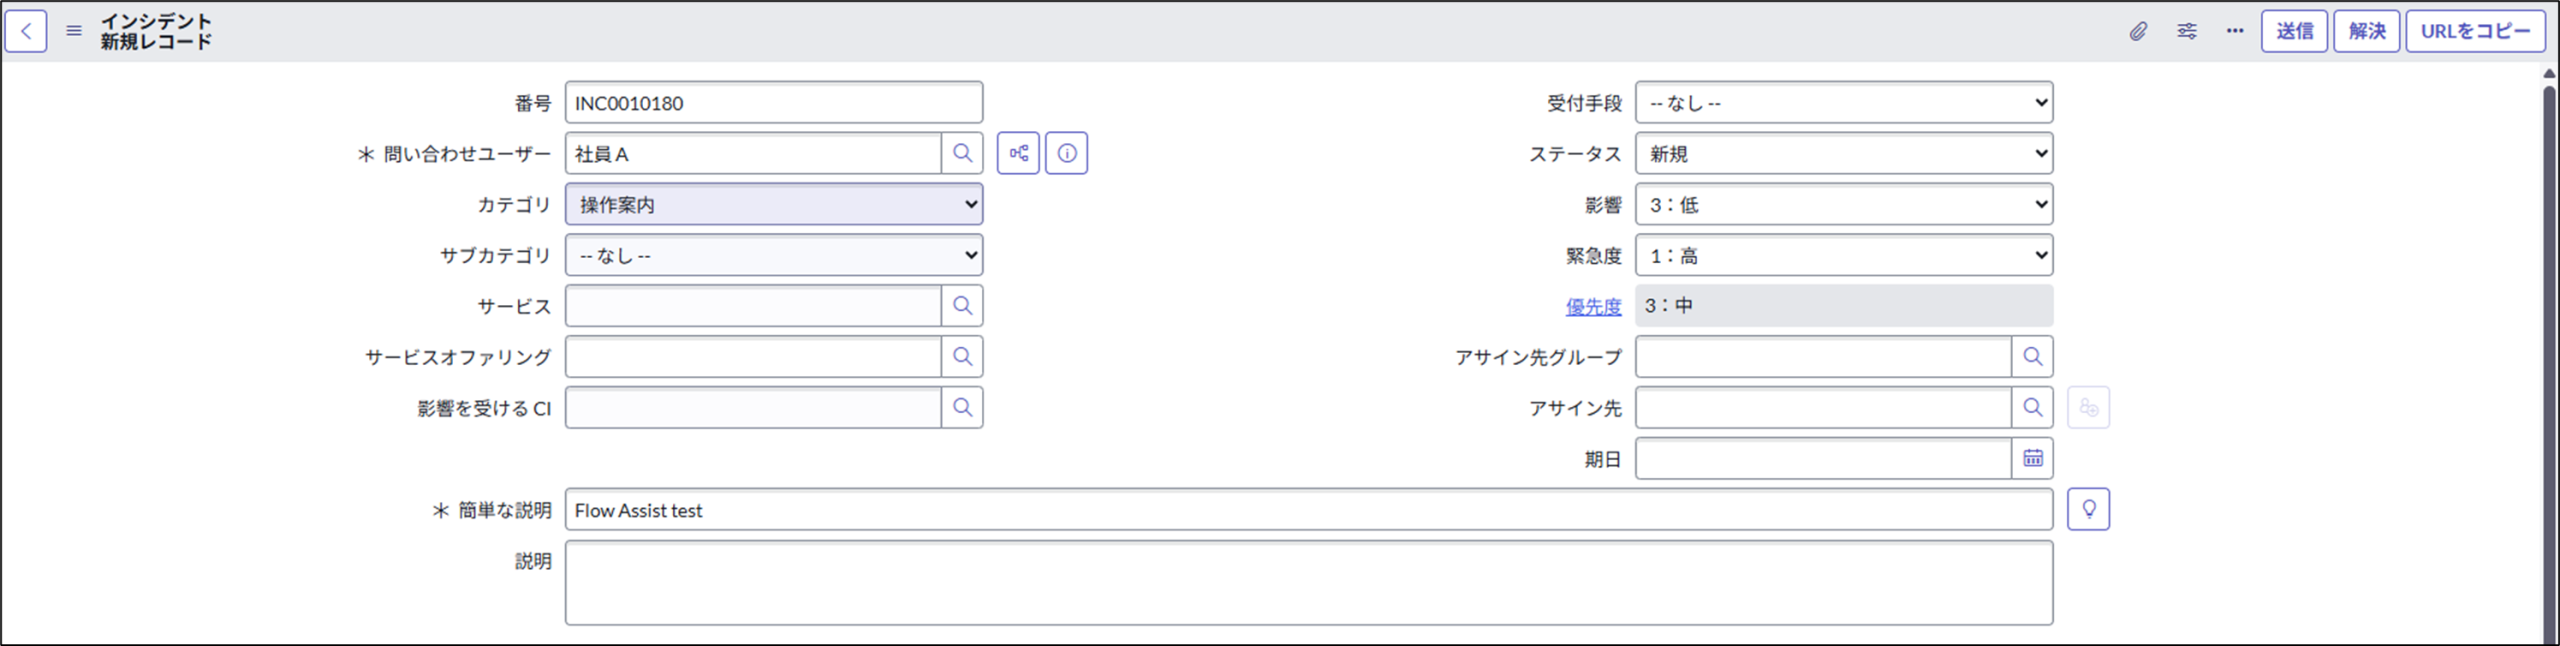Open the more options ellipsis menu
The height and width of the screenshot is (646, 2560).
2235,31
